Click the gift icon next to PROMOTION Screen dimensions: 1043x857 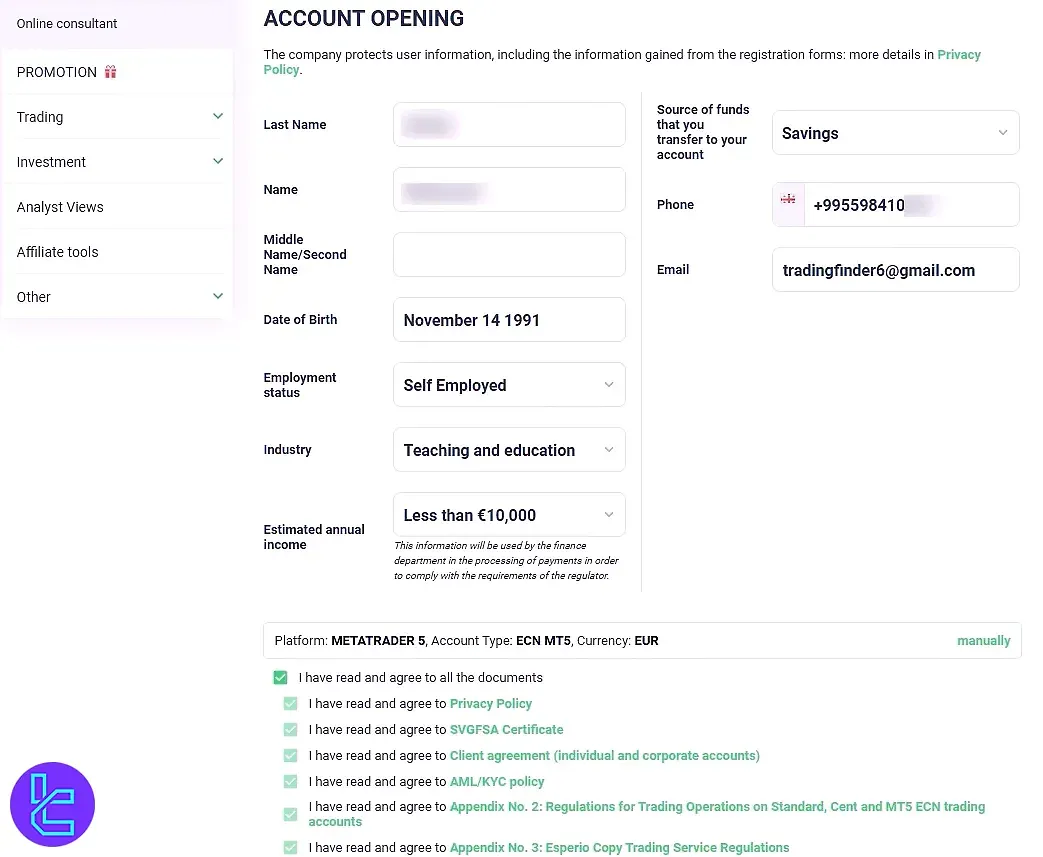(x=111, y=72)
